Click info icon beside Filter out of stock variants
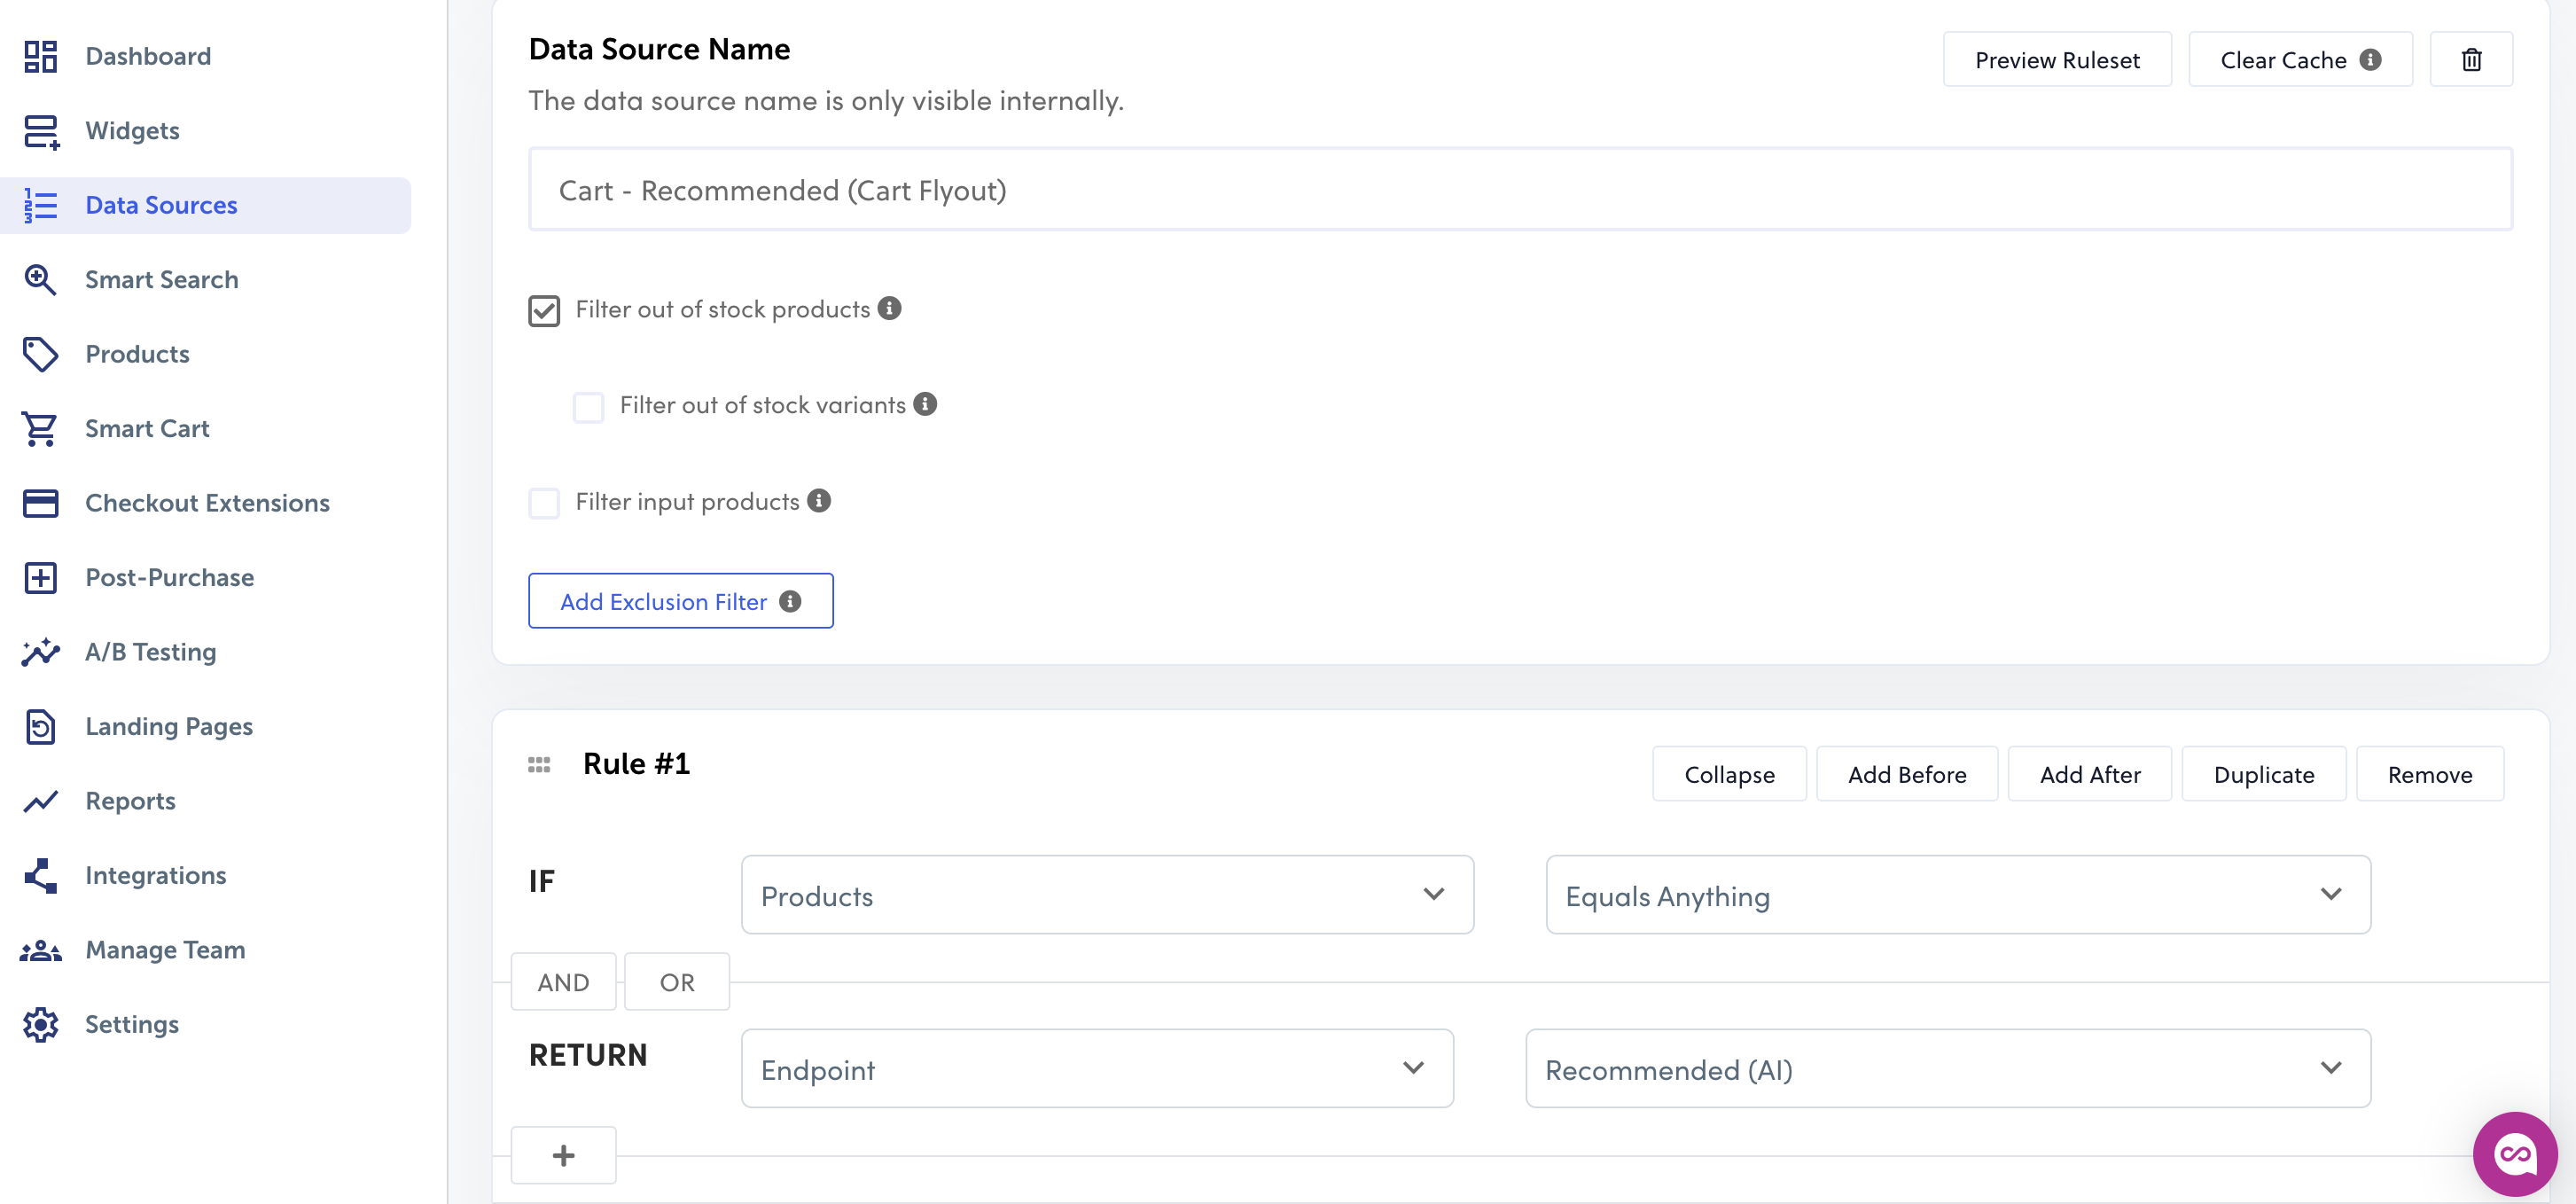 [x=925, y=404]
